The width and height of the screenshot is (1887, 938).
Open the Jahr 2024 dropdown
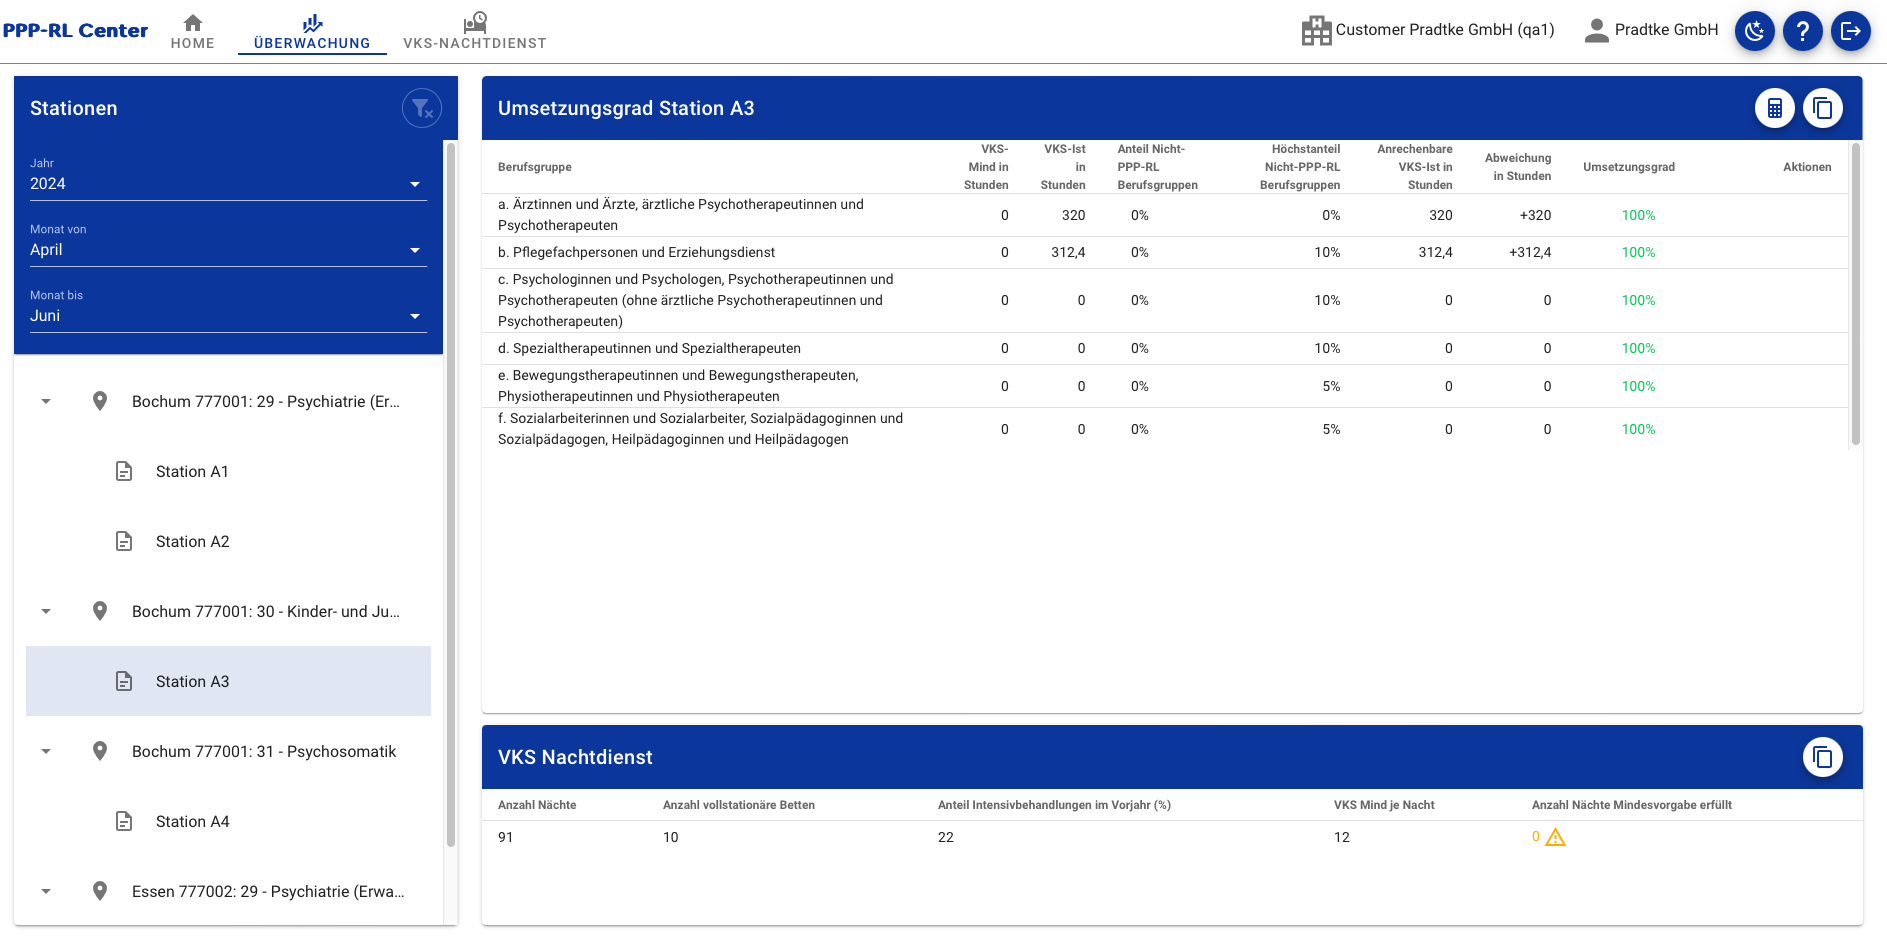point(228,183)
